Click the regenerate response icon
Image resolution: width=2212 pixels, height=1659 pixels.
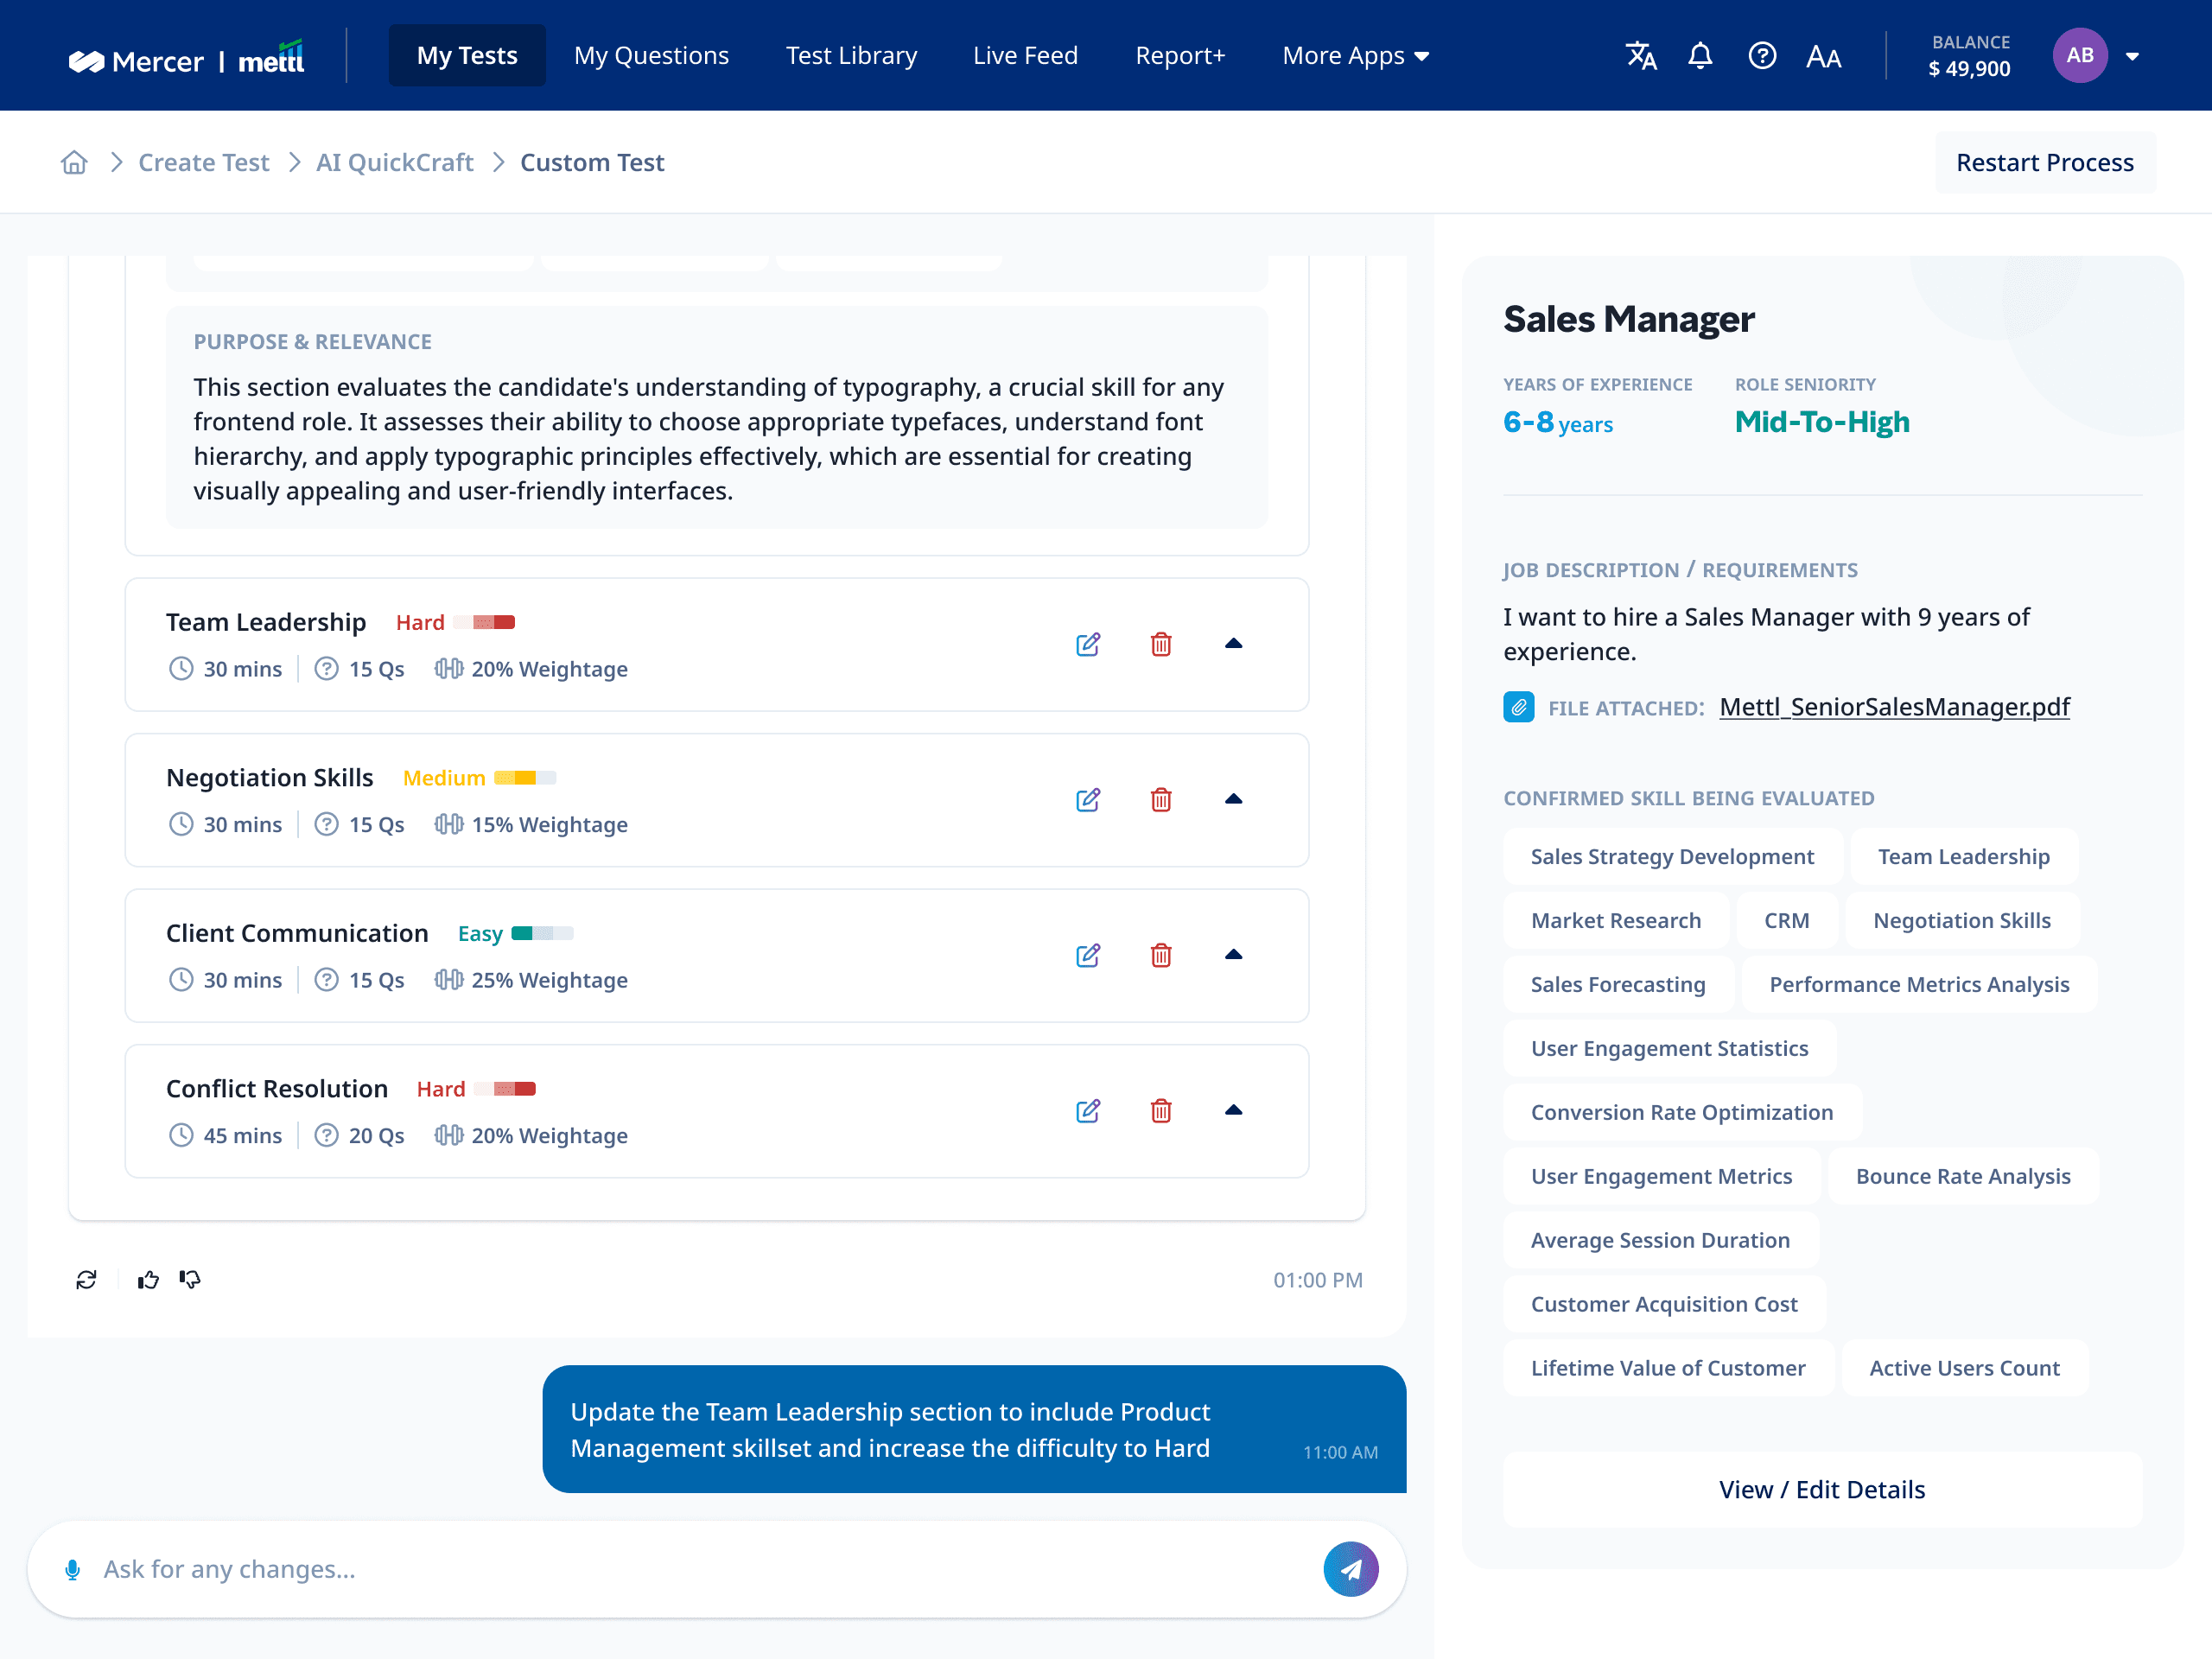pos(86,1280)
